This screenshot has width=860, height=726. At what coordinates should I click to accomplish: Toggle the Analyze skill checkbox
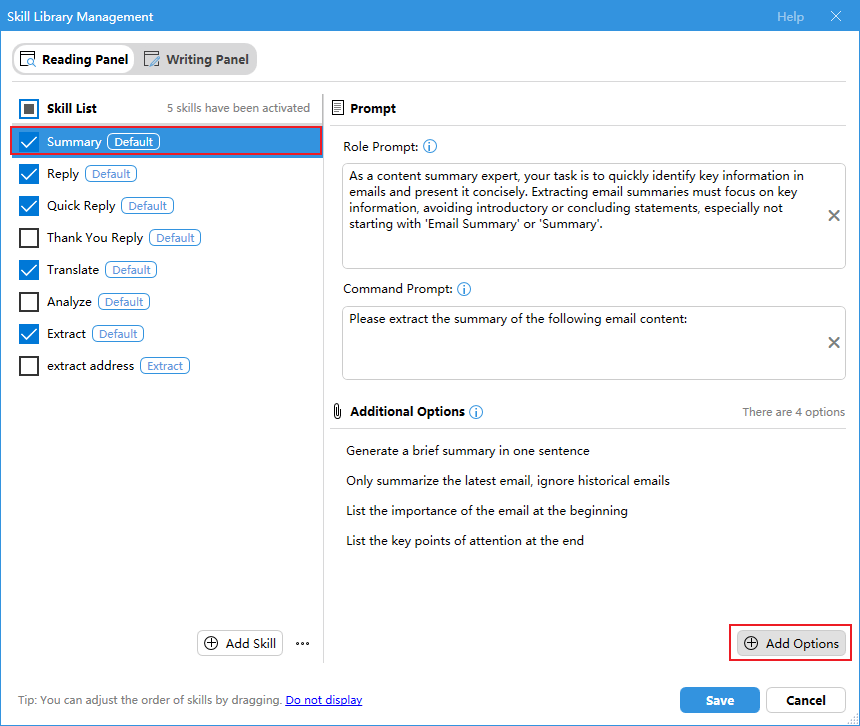point(29,302)
